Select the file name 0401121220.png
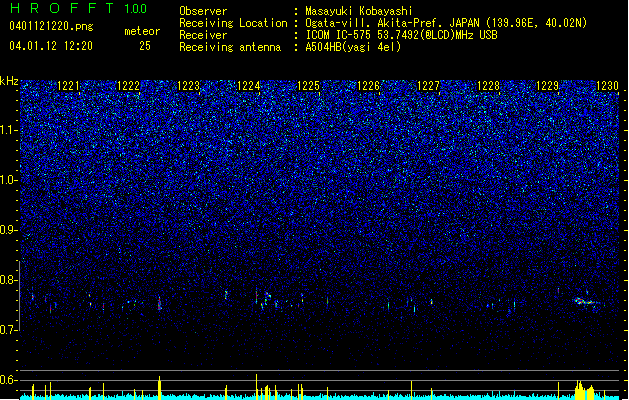Screen dimensions: 629x400 tap(51, 26)
